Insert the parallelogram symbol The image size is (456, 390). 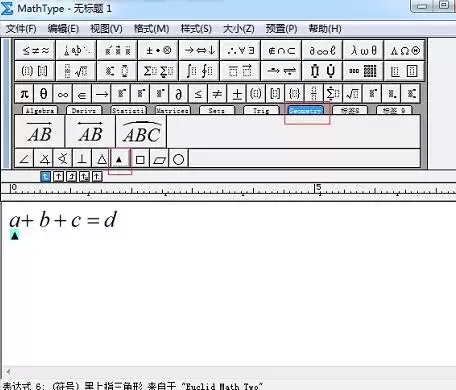[x=160, y=160]
